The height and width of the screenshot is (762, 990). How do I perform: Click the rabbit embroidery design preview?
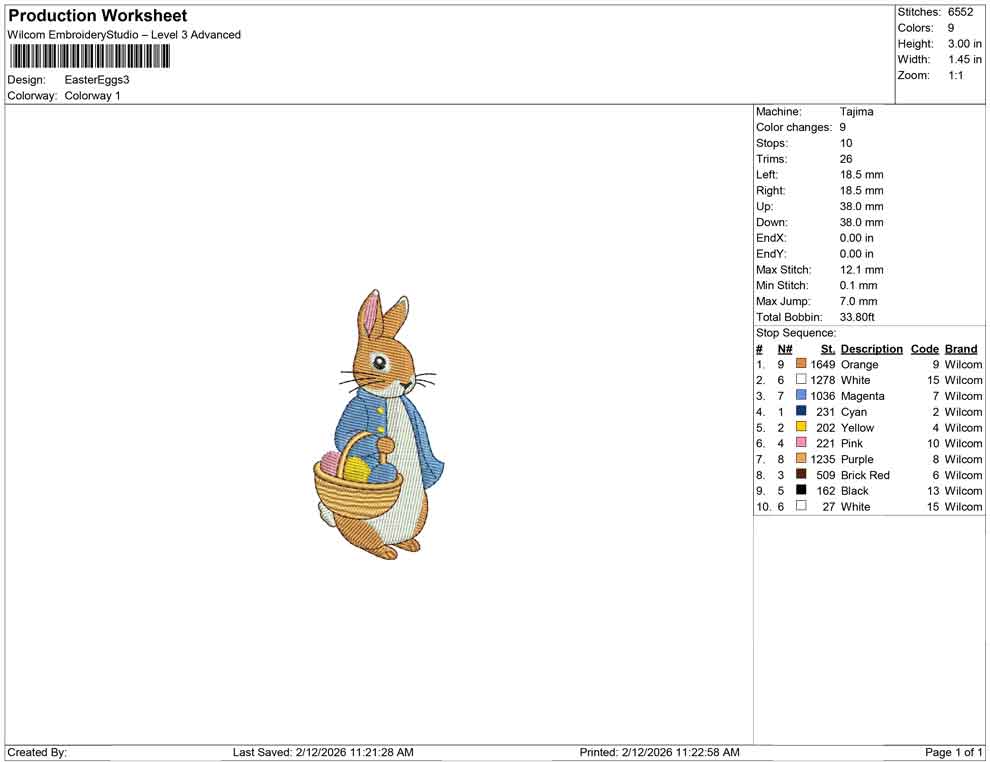pyautogui.click(x=378, y=425)
